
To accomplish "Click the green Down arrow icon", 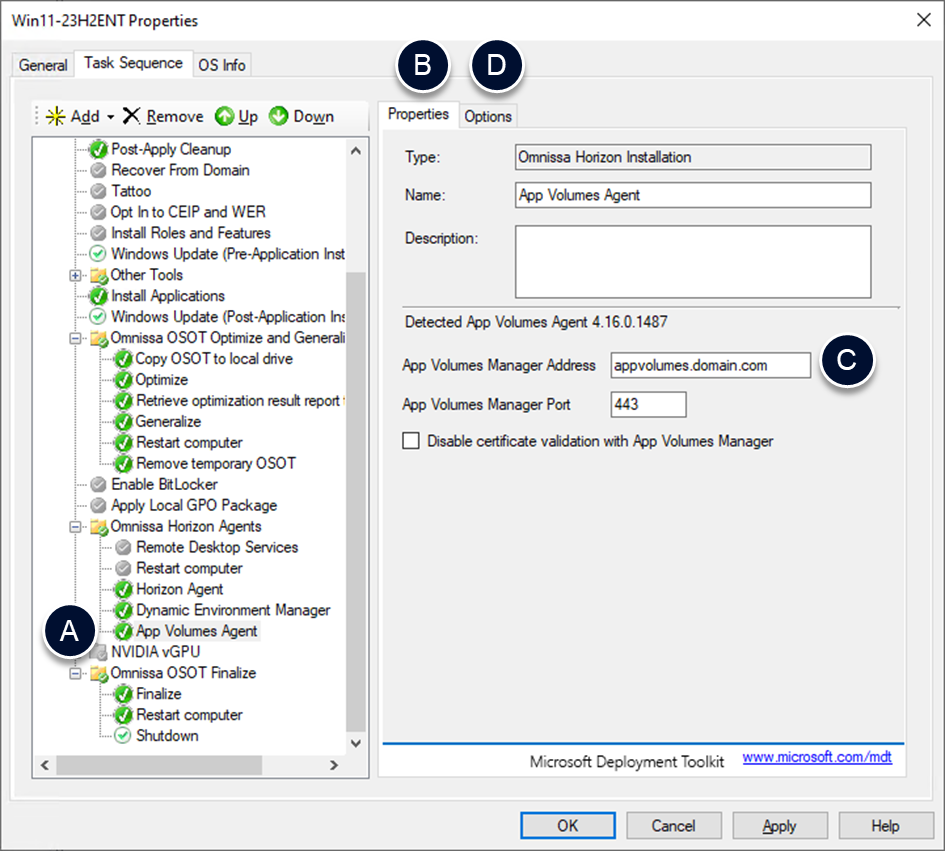I will pos(279,117).
